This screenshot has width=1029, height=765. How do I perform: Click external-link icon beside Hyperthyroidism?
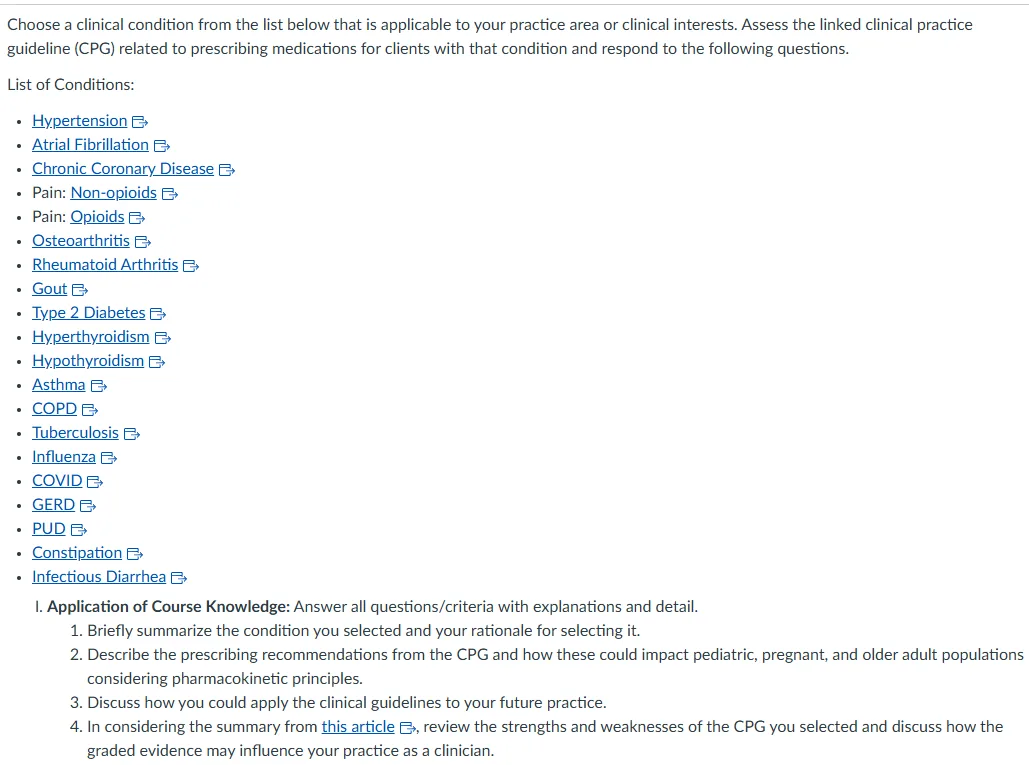point(163,338)
